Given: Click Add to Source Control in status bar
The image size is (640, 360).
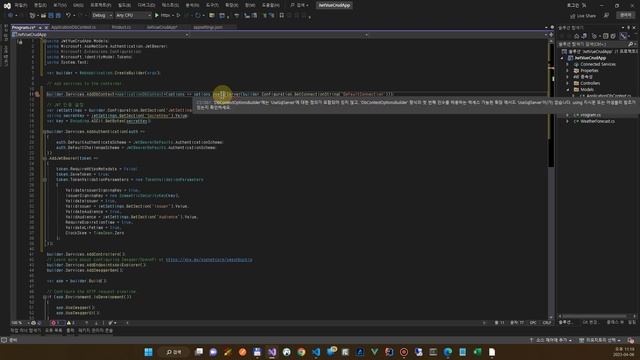Looking at the screenshot, I should click(550, 340).
